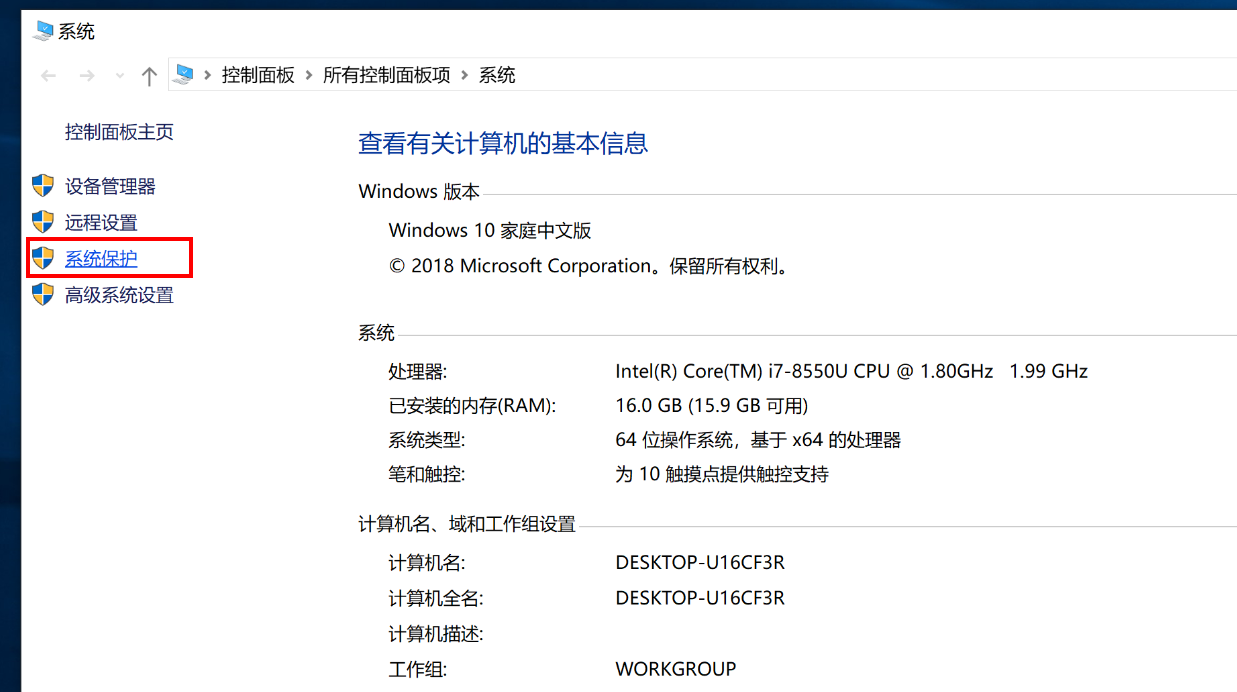The width and height of the screenshot is (1237, 692).
Task: Open the 高级系统设置 link
Action: pyautogui.click(x=119, y=295)
